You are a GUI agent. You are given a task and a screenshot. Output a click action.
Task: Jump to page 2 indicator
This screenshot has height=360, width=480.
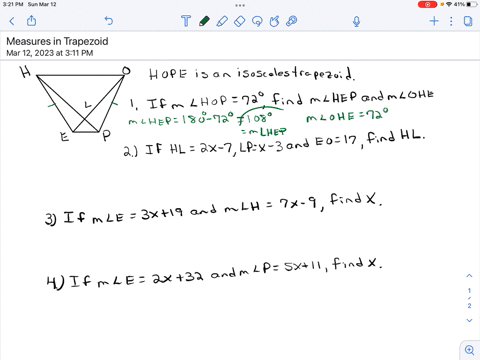469,306
